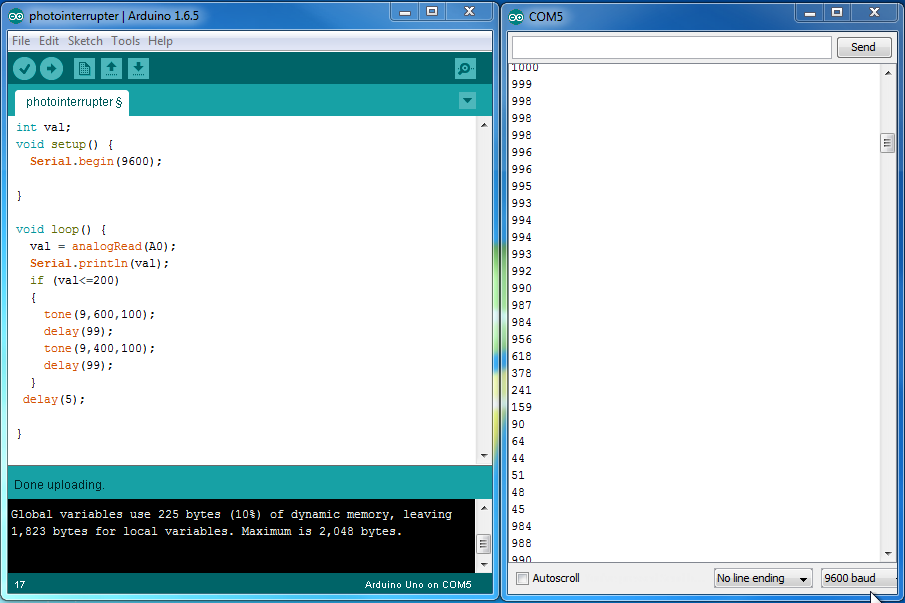
Task: Click the tone(9,600,100); line
Action: [99, 314]
